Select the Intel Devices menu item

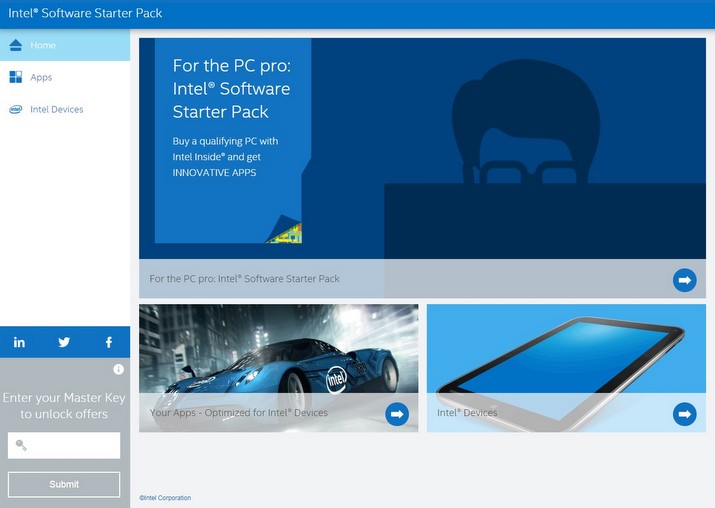coord(57,110)
